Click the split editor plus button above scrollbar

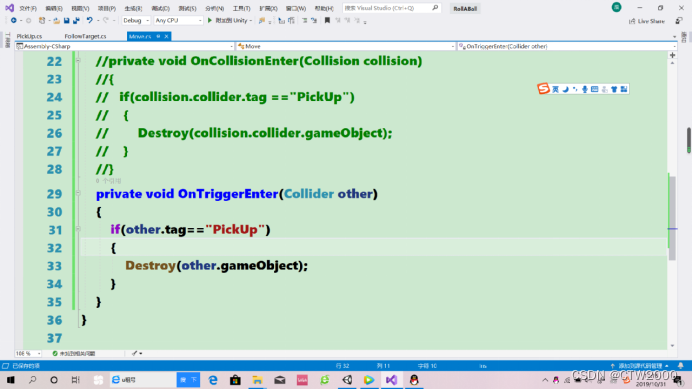pyautogui.click(x=672, y=55)
